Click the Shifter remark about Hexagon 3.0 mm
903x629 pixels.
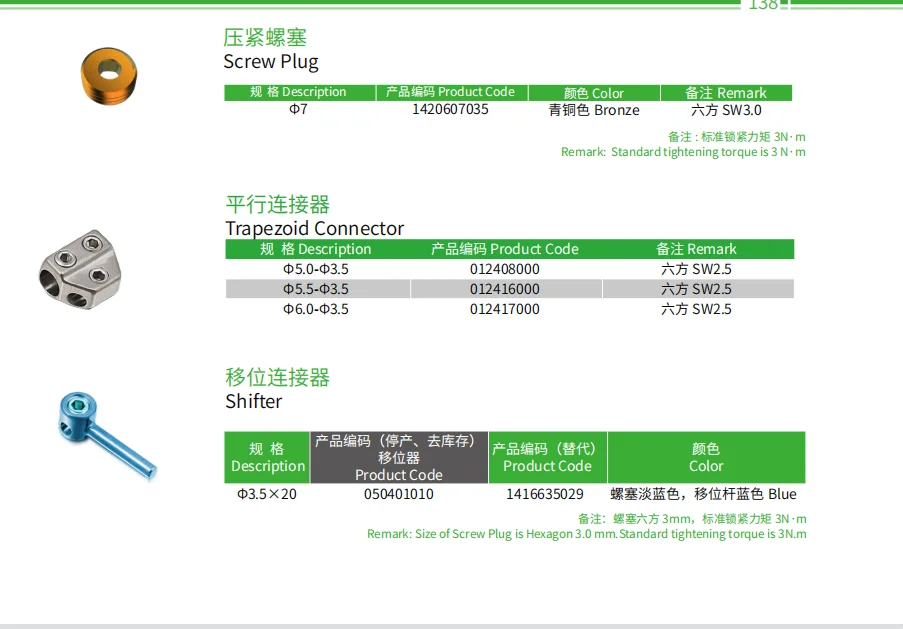pyautogui.click(x=586, y=534)
